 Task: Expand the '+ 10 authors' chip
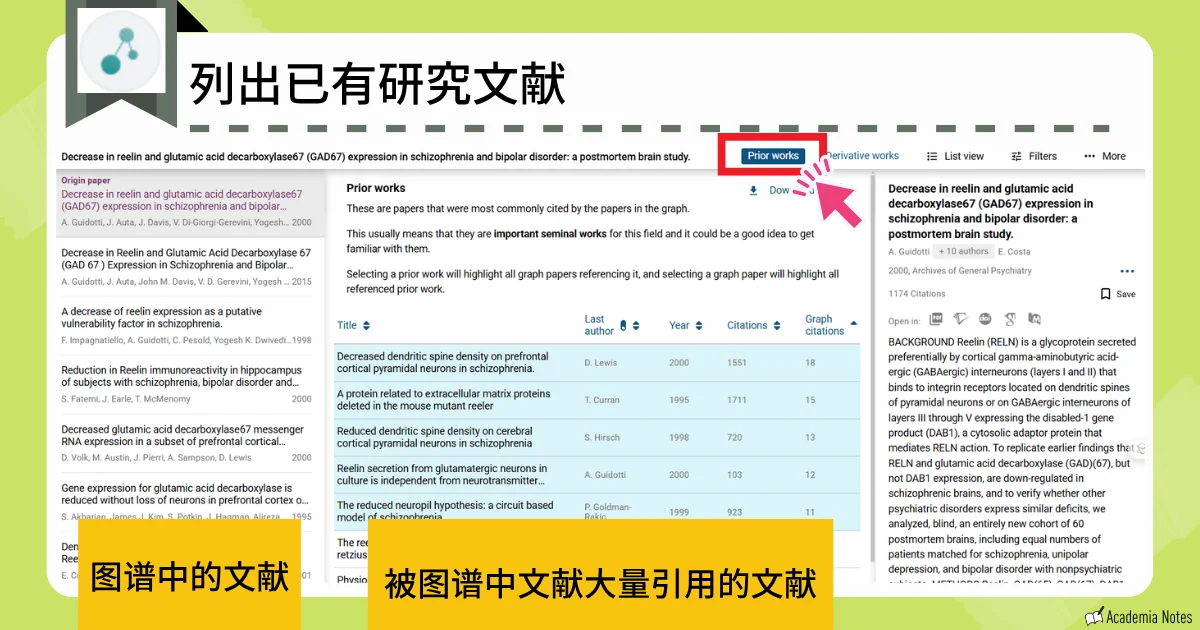(x=964, y=251)
